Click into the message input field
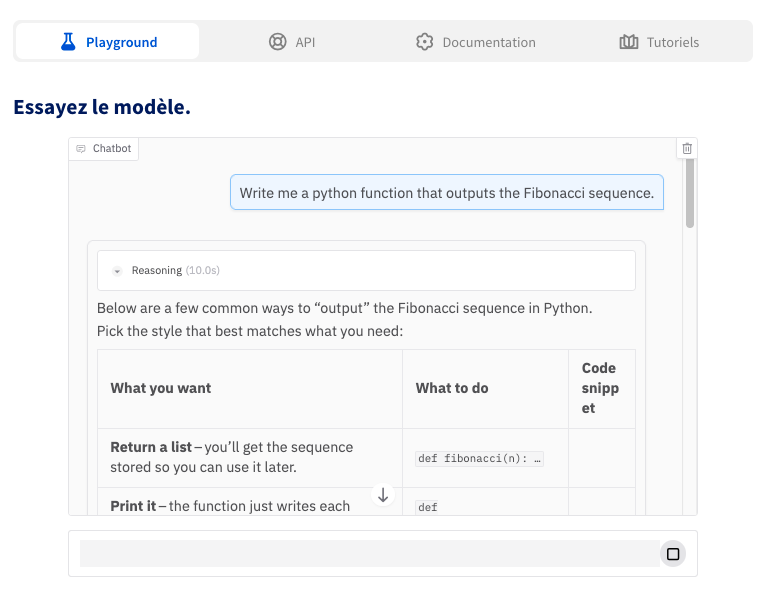770x590 pixels. pyautogui.click(x=368, y=554)
